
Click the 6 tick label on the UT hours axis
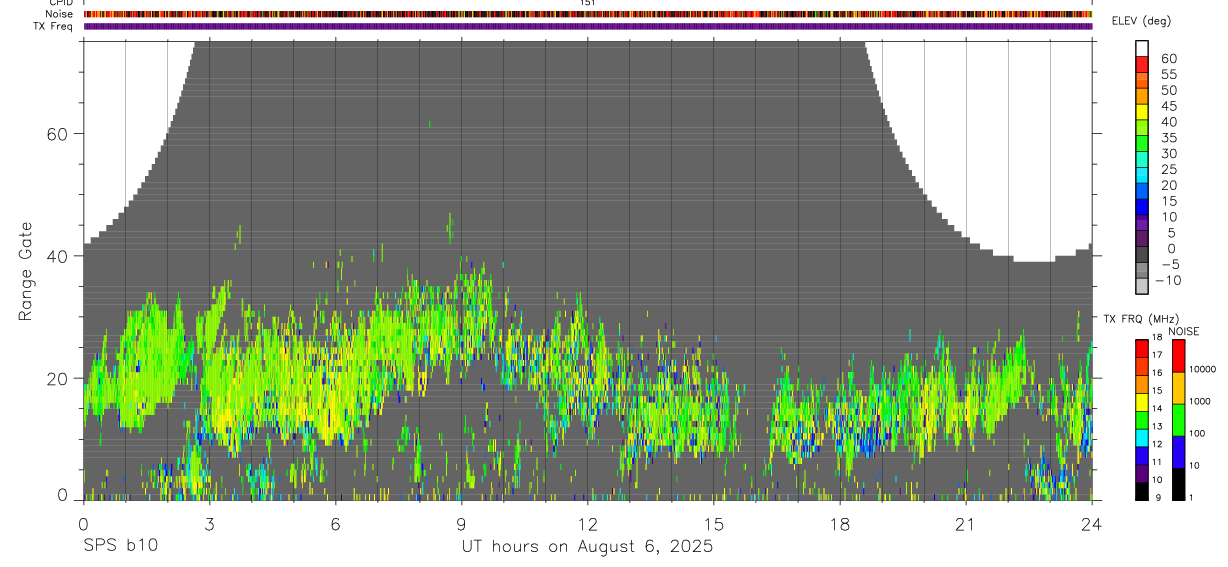coord(335,523)
